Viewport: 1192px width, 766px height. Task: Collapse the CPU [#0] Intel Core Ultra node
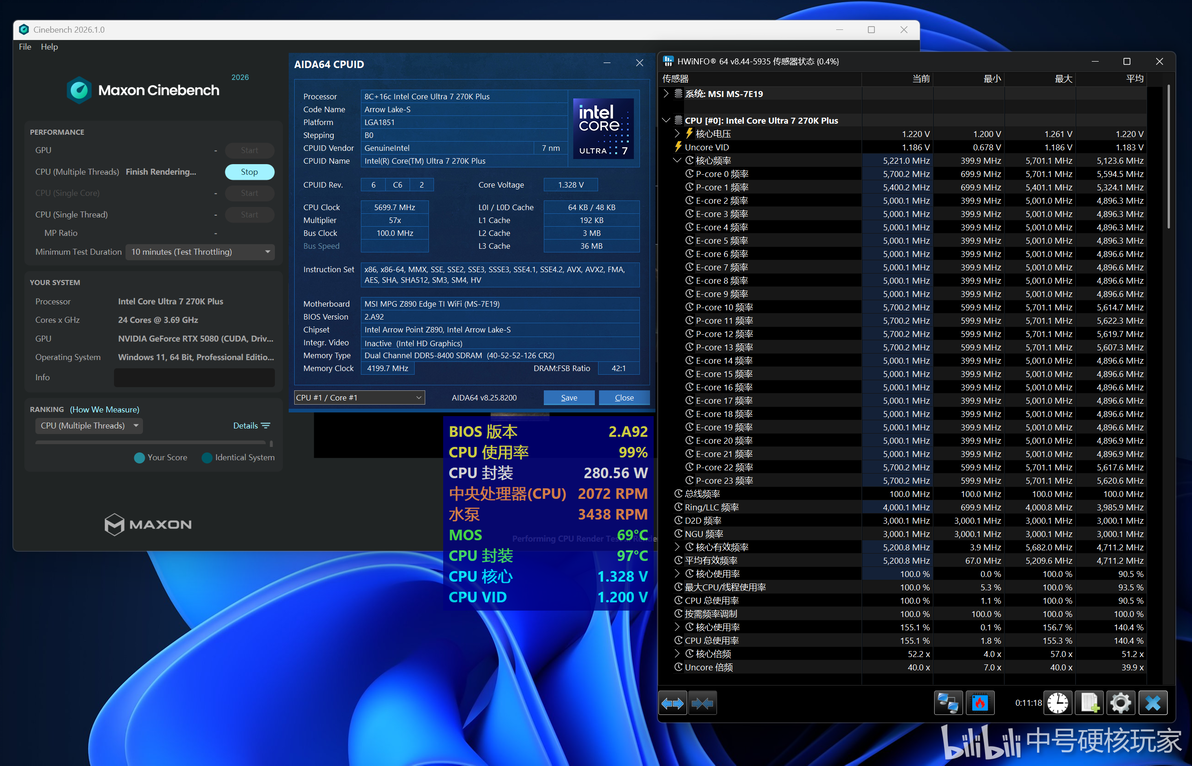pyautogui.click(x=666, y=120)
